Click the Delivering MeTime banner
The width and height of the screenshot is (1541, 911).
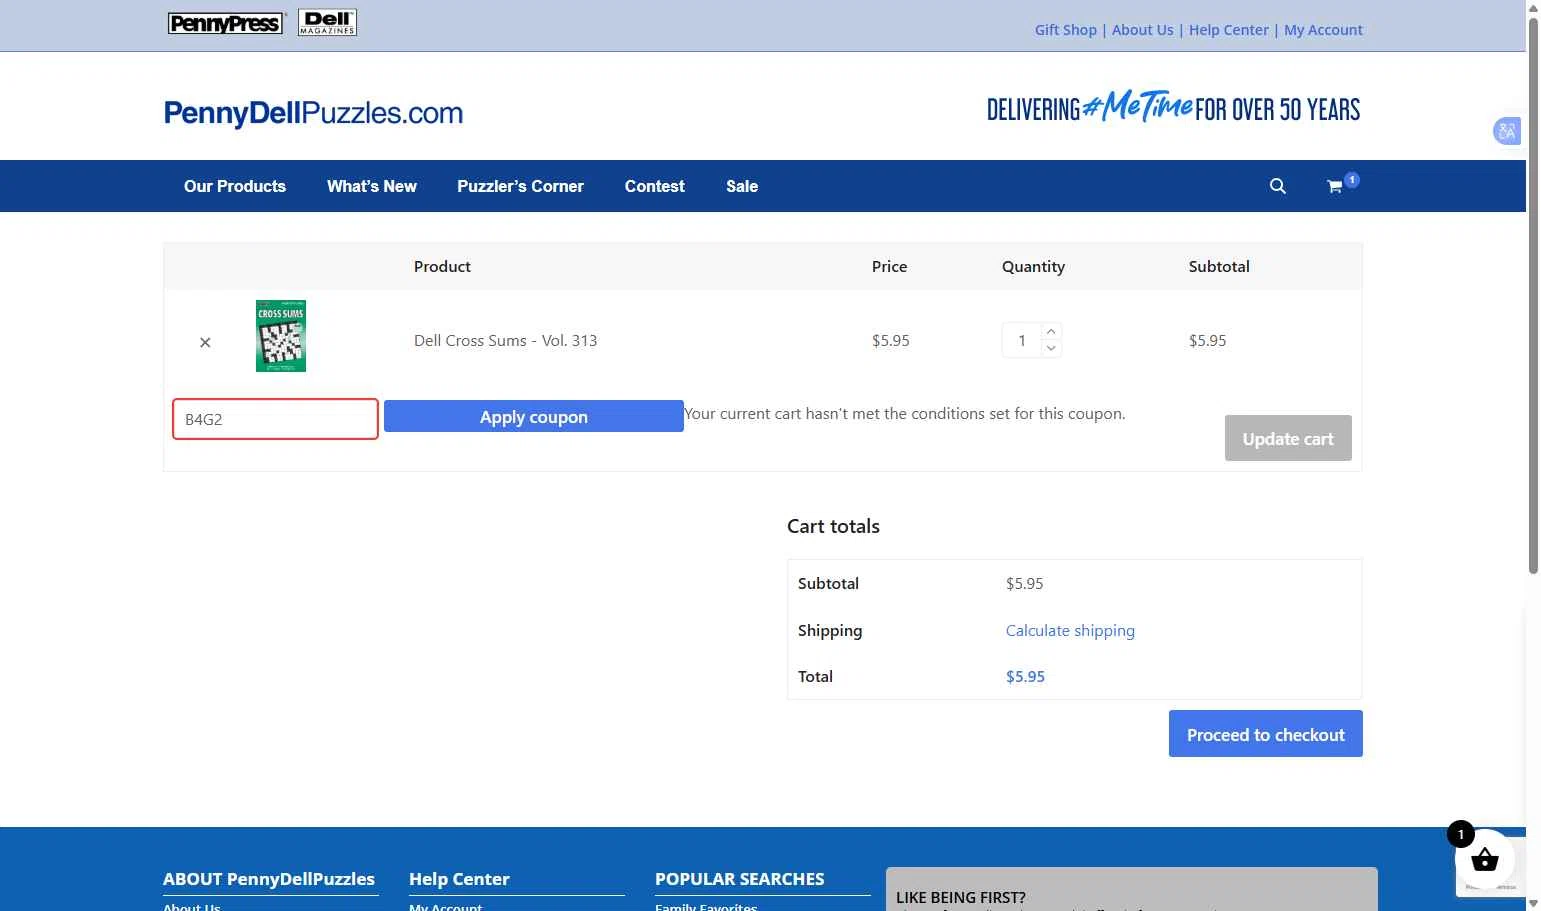[x=1173, y=106]
